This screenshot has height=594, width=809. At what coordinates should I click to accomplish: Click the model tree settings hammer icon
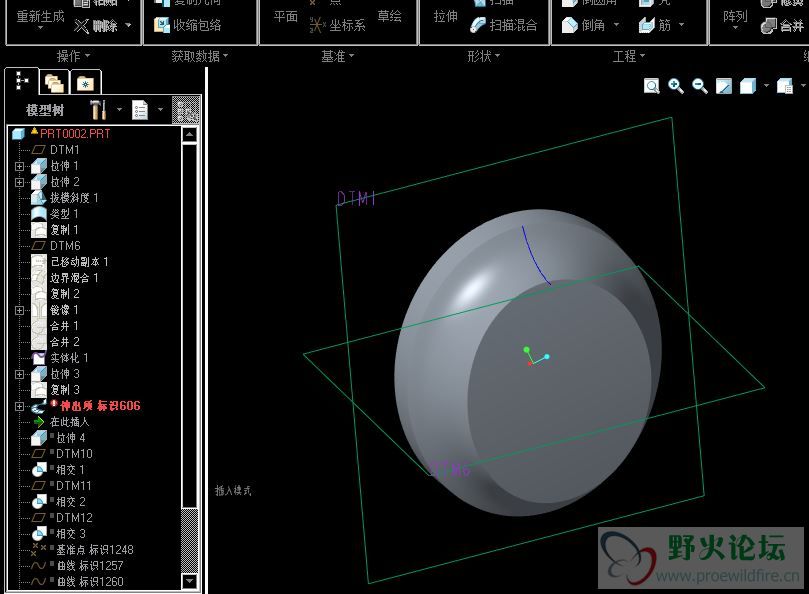click(x=98, y=109)
